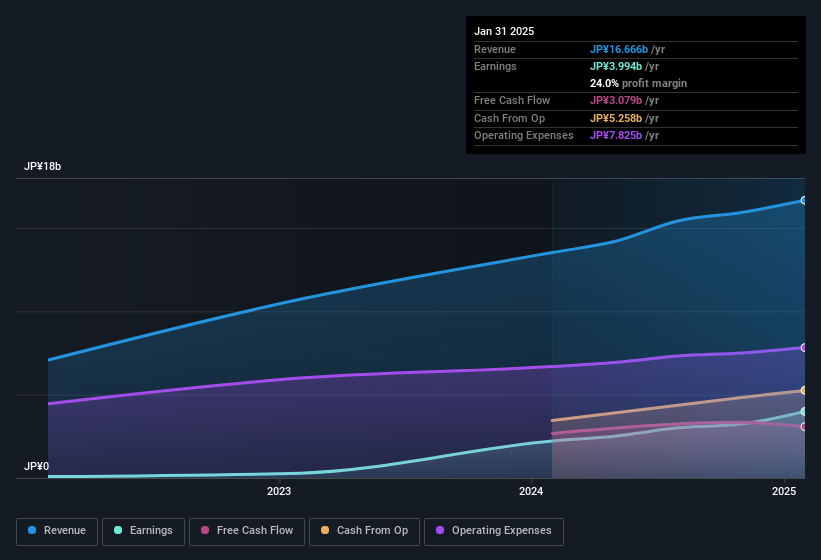
Task: Click the Earnings label in tooltip
Action: tap(495, 66)
